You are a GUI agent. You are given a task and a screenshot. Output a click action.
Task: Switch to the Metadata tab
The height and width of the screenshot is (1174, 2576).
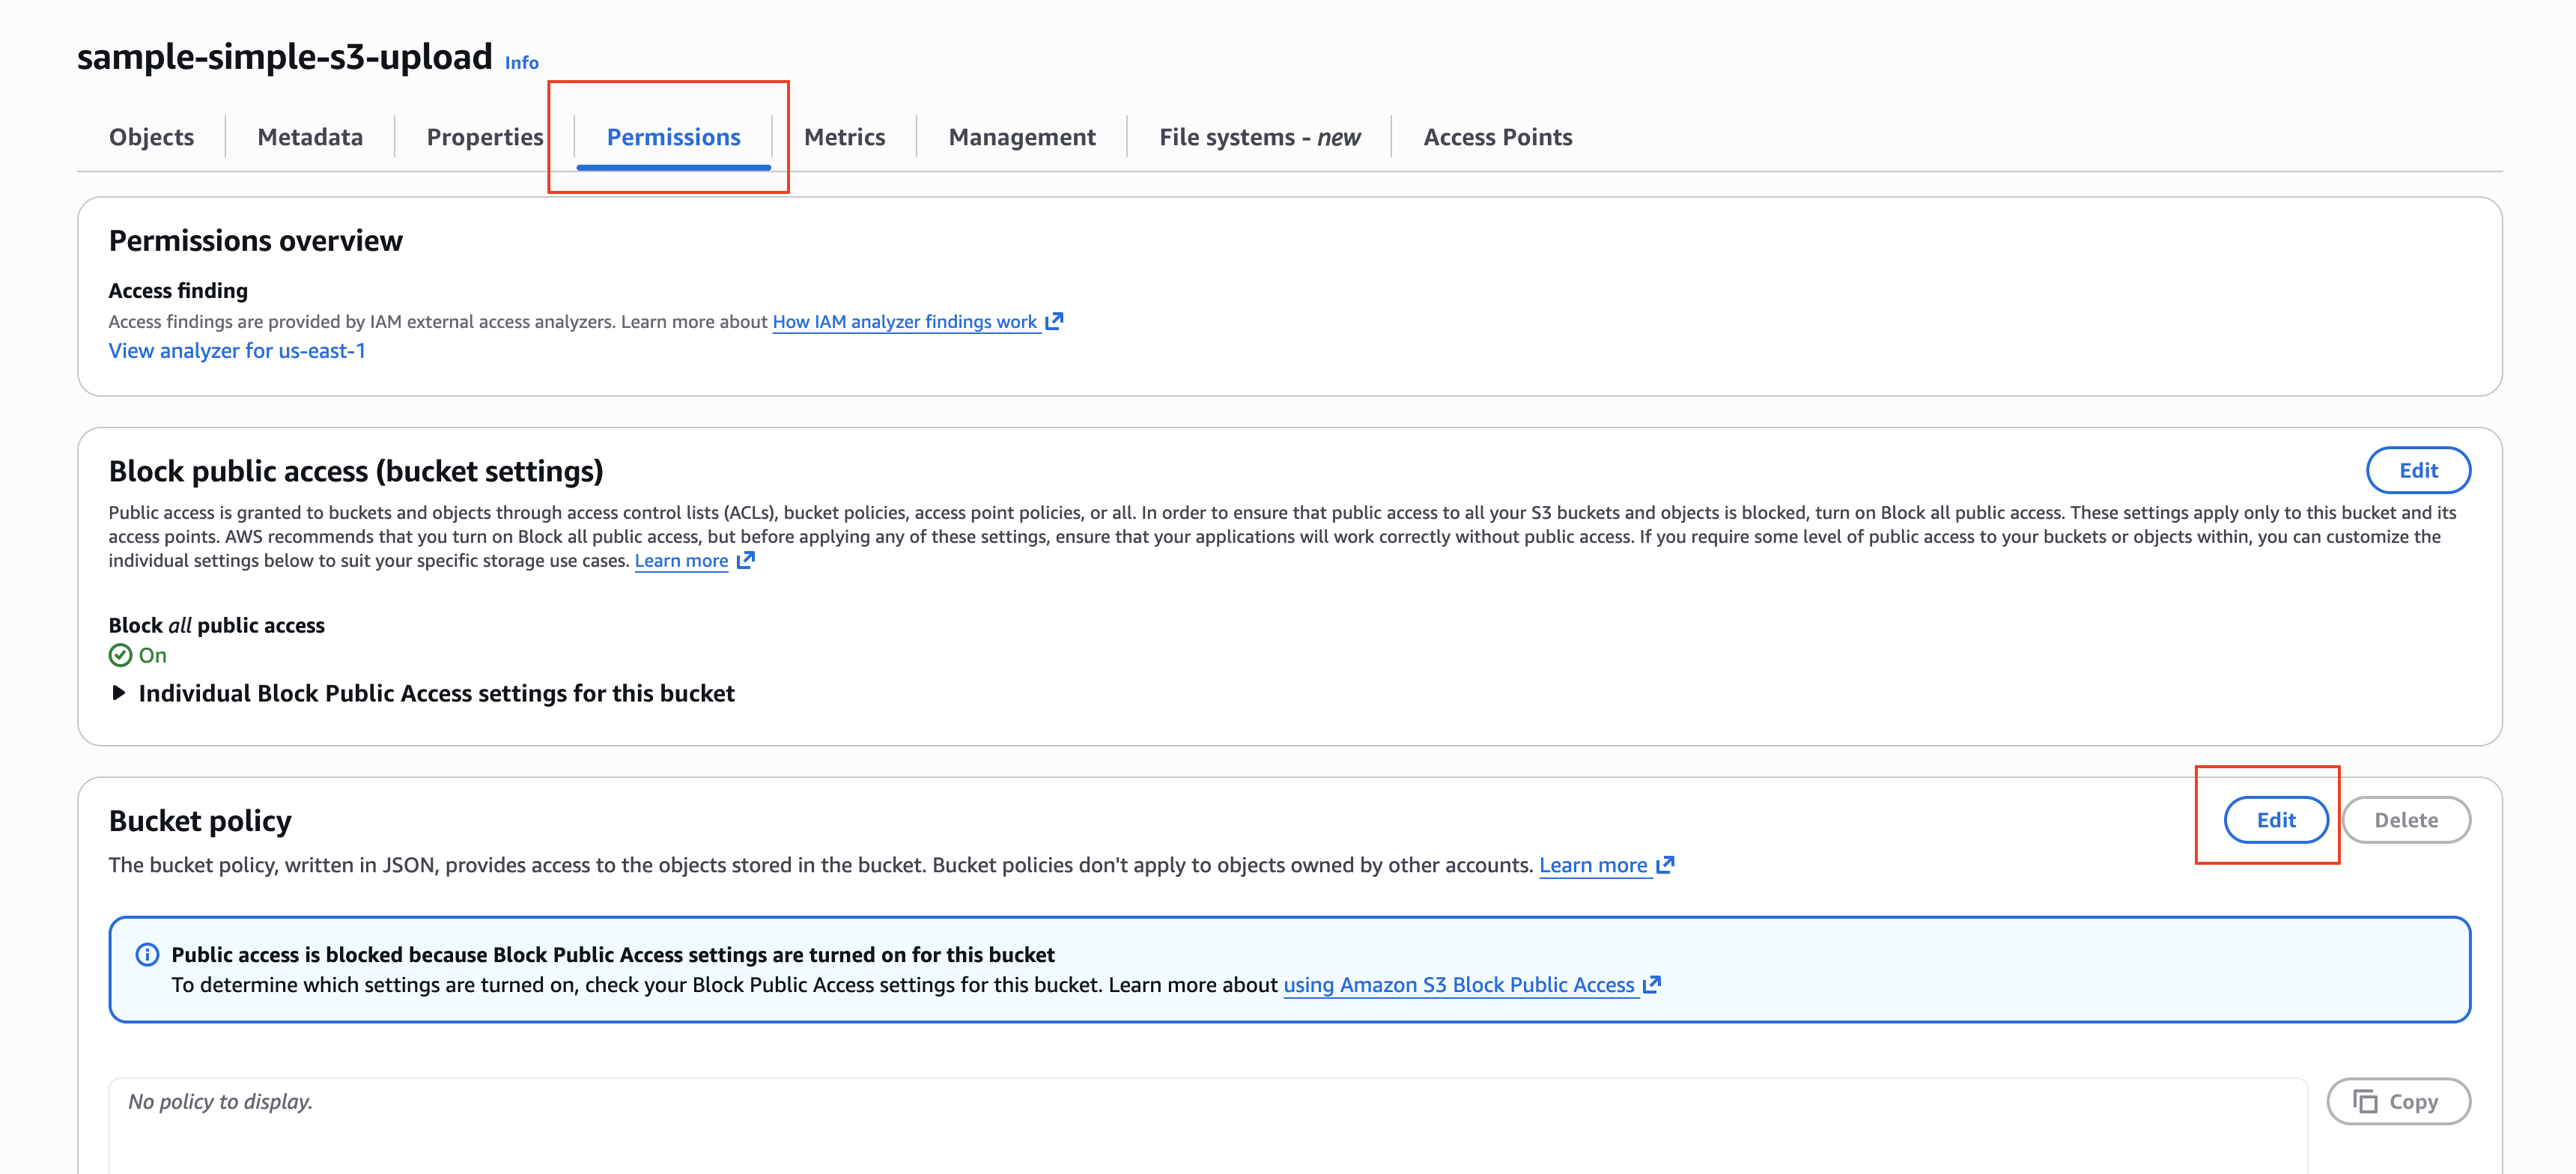(x=310, y=137)
